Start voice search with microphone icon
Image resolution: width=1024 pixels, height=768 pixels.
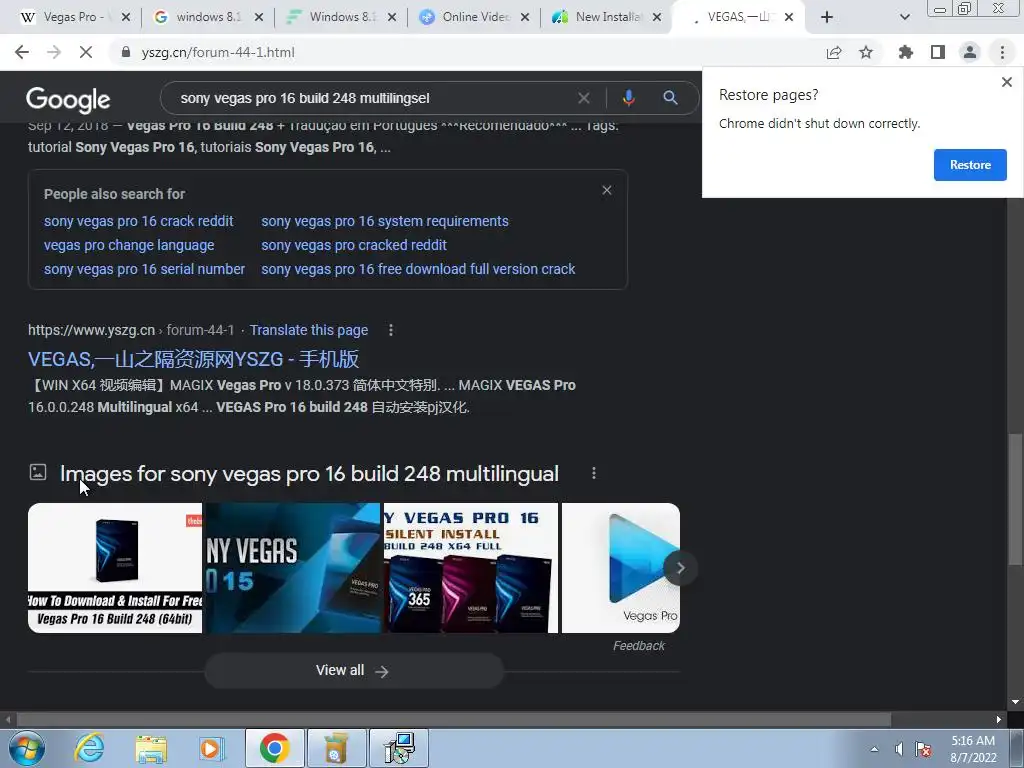[628, 98]
